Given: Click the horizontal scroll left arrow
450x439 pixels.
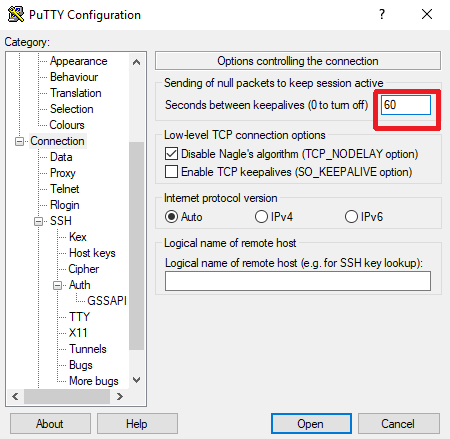Looking at the screenshot, I should click(x=15, y=396).
